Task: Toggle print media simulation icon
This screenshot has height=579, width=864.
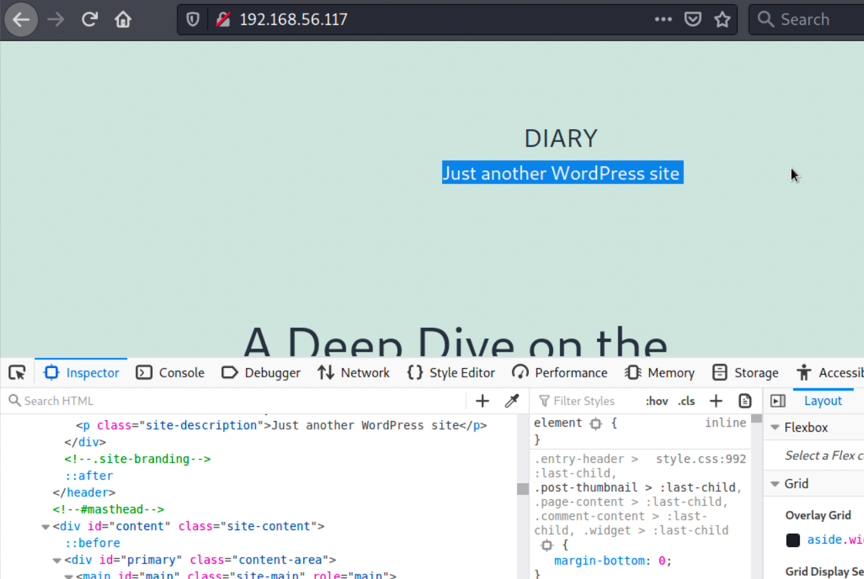Action: [x=745, y=401]
